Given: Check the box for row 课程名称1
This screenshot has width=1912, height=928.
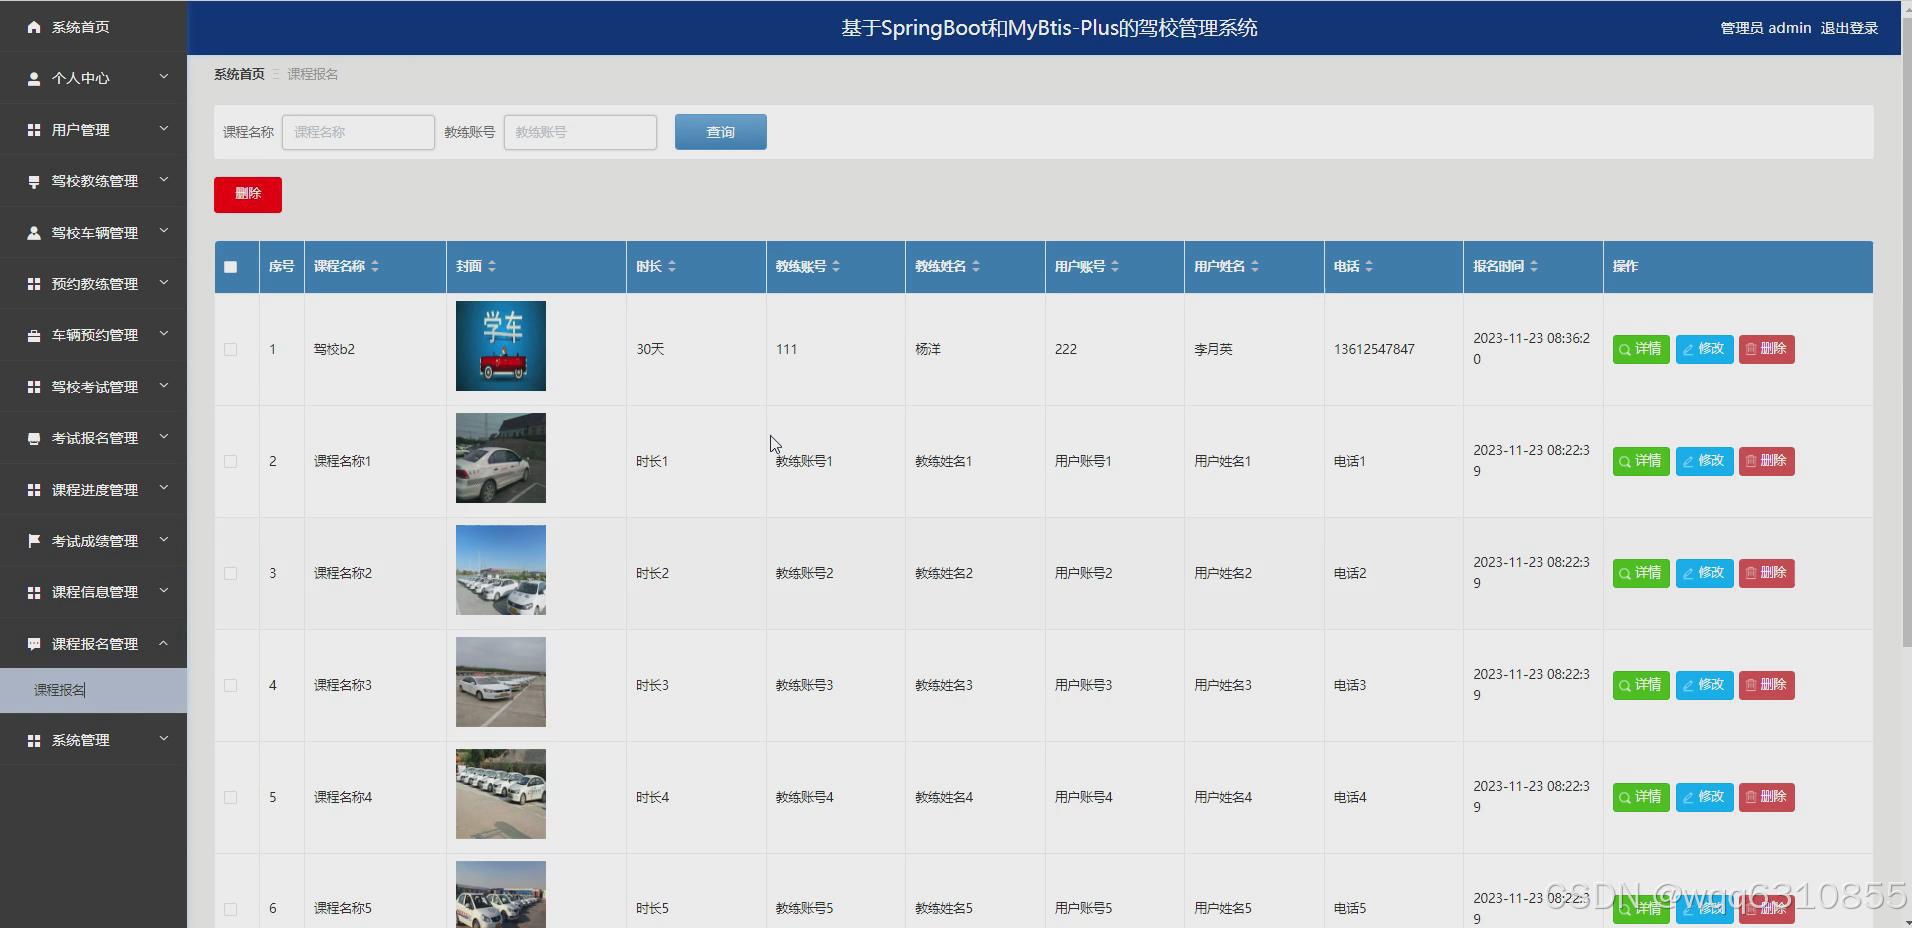Looking at the screenshot, I should tap(231, 461).
